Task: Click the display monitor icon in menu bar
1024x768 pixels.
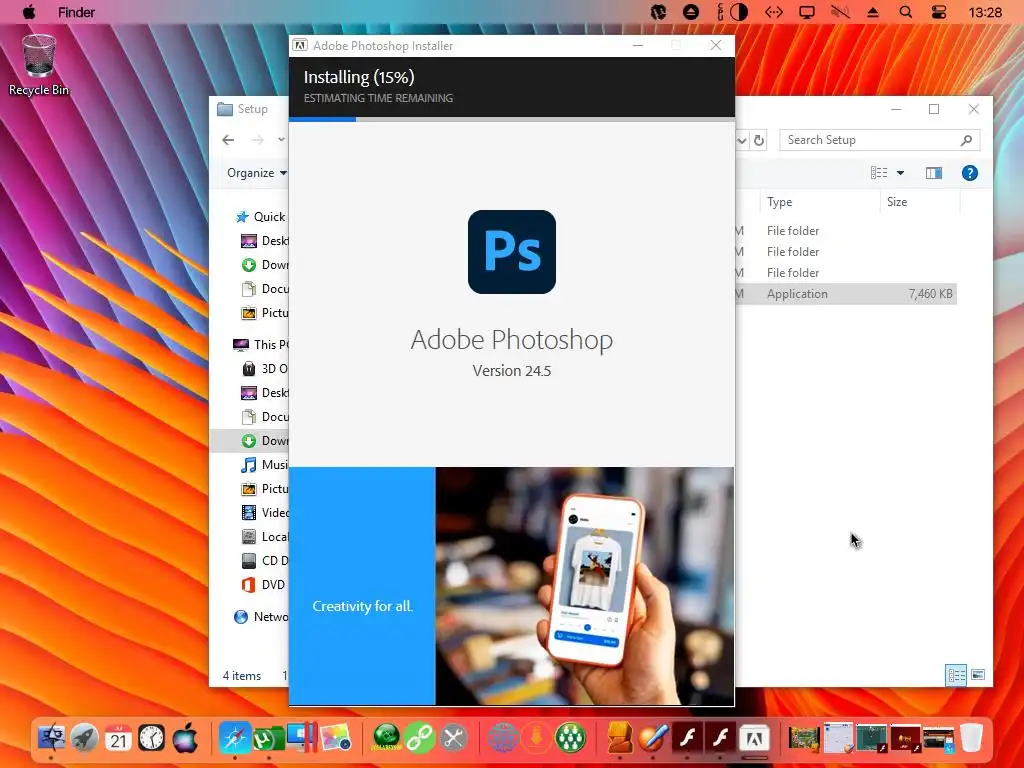Action: point(807,12)
